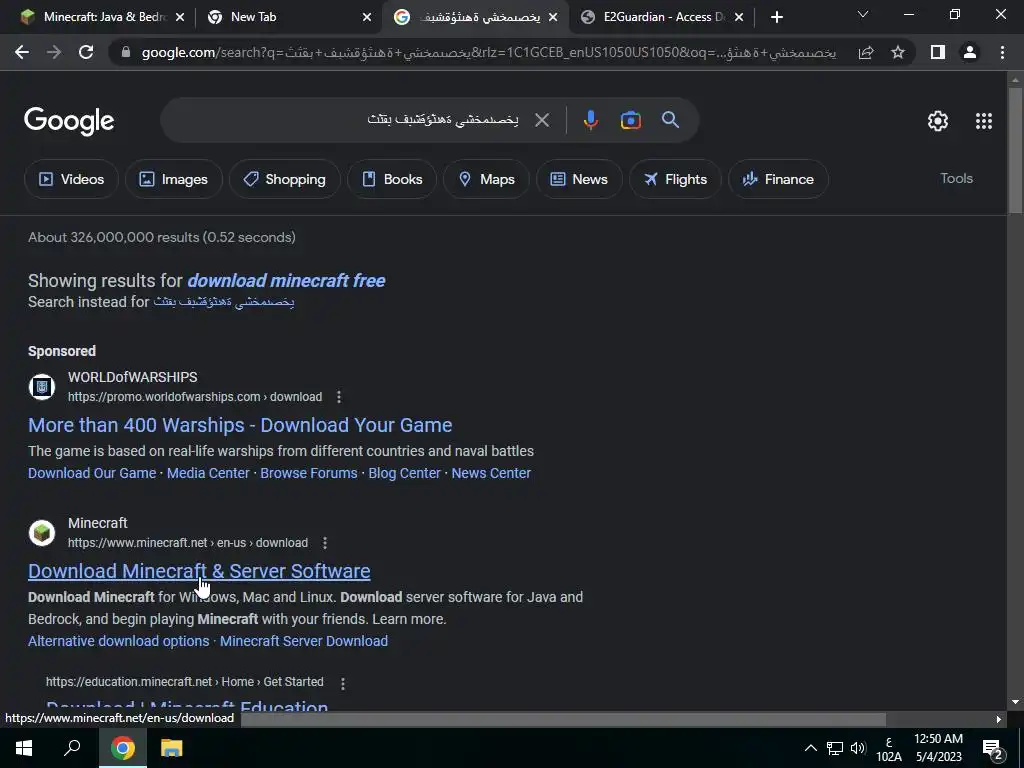Screen dimensions: 1024x768
Task: Filter results by Shopping
Action: click(285, 179)
